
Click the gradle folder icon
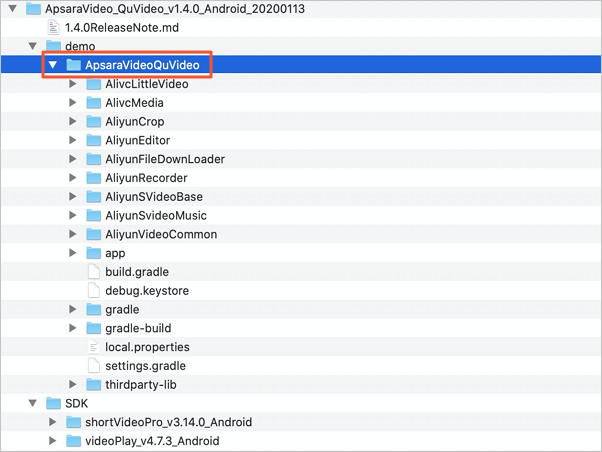tap(93, 309)
